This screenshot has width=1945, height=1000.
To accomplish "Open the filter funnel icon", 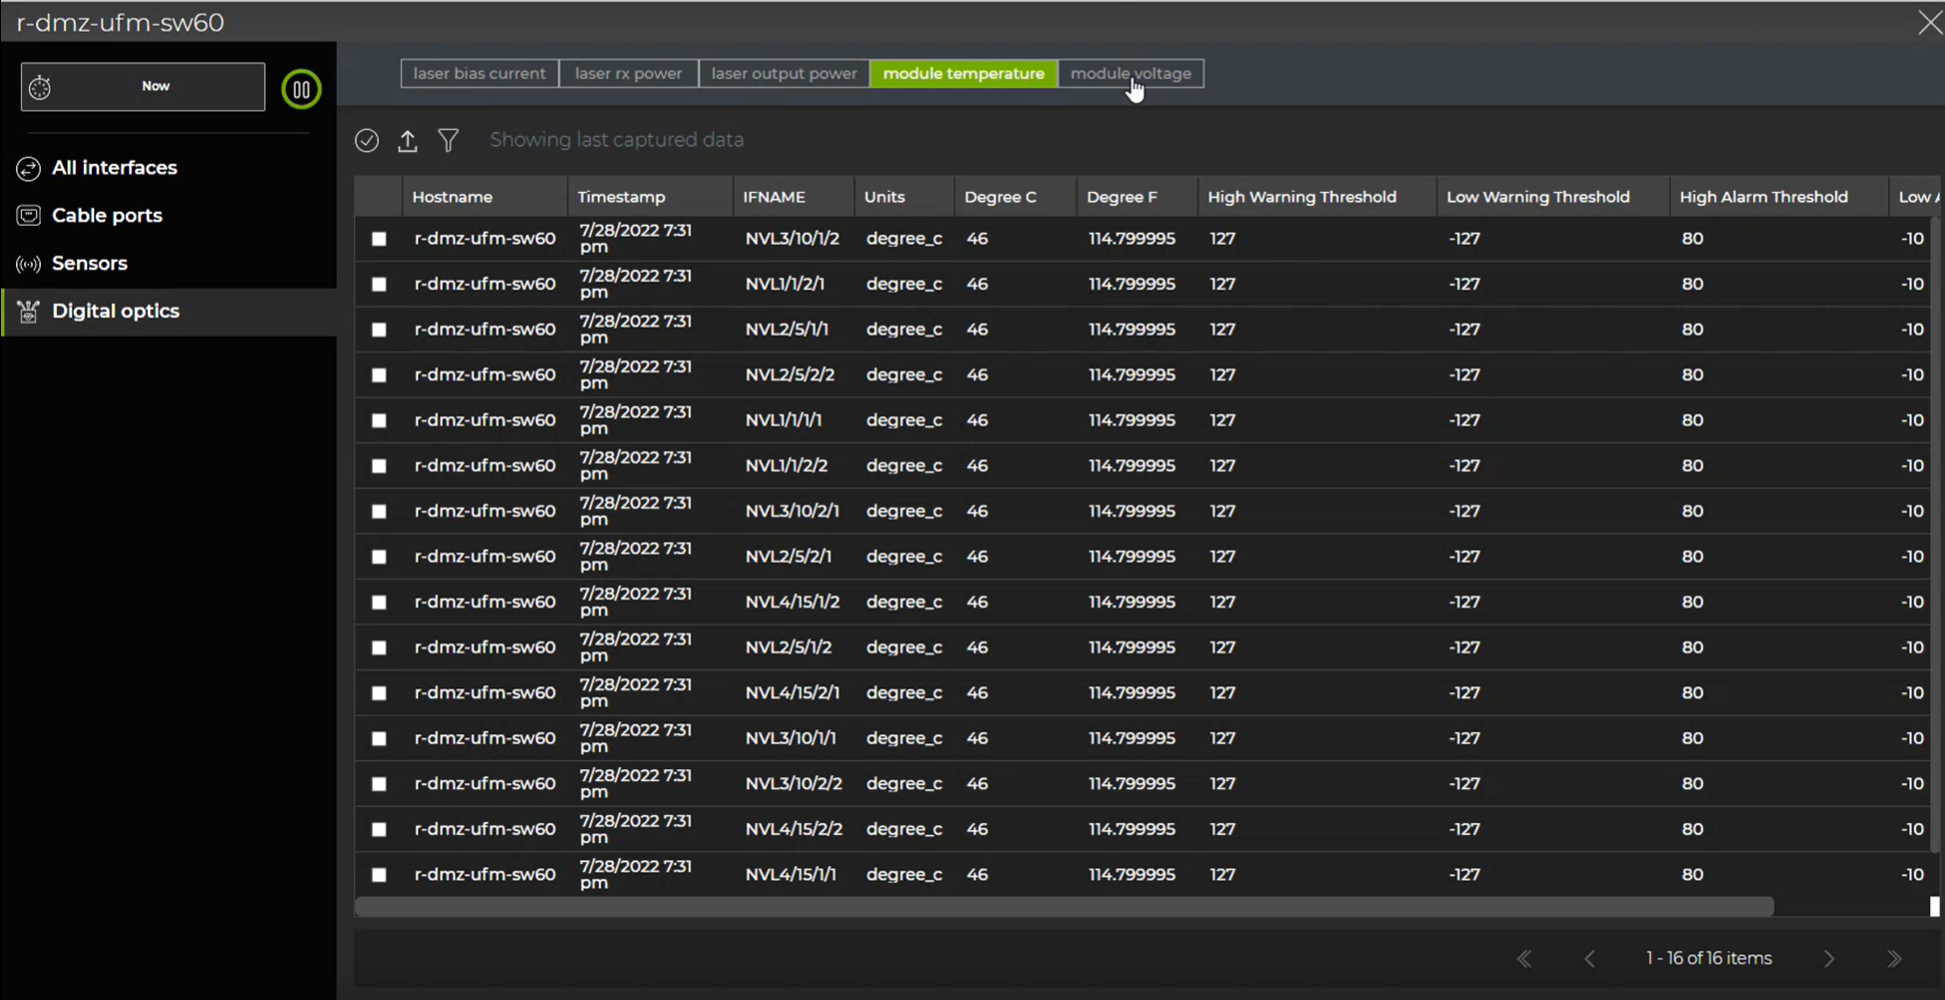I will 448,141.
